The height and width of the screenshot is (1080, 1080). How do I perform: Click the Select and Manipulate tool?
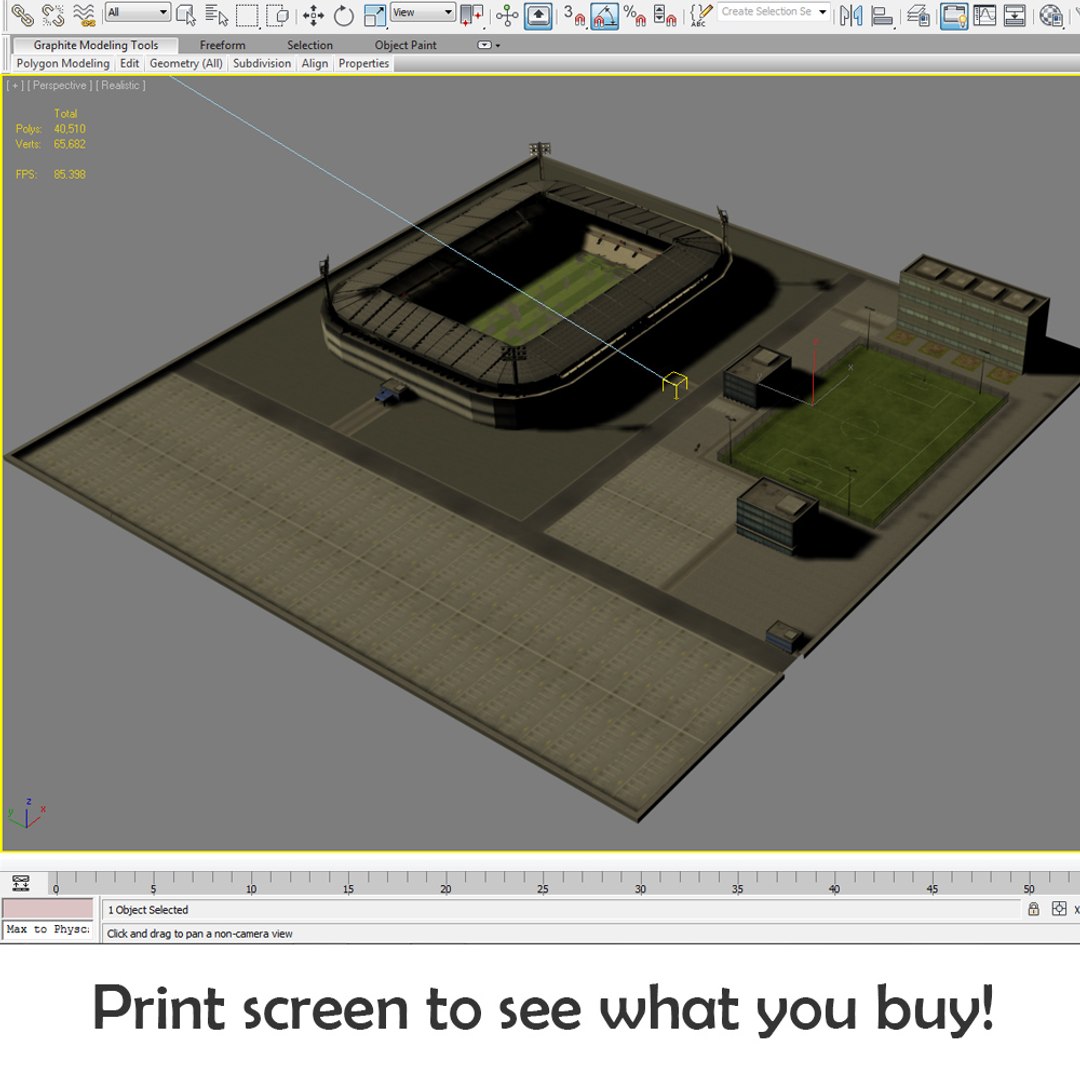(x=507, y=14)
